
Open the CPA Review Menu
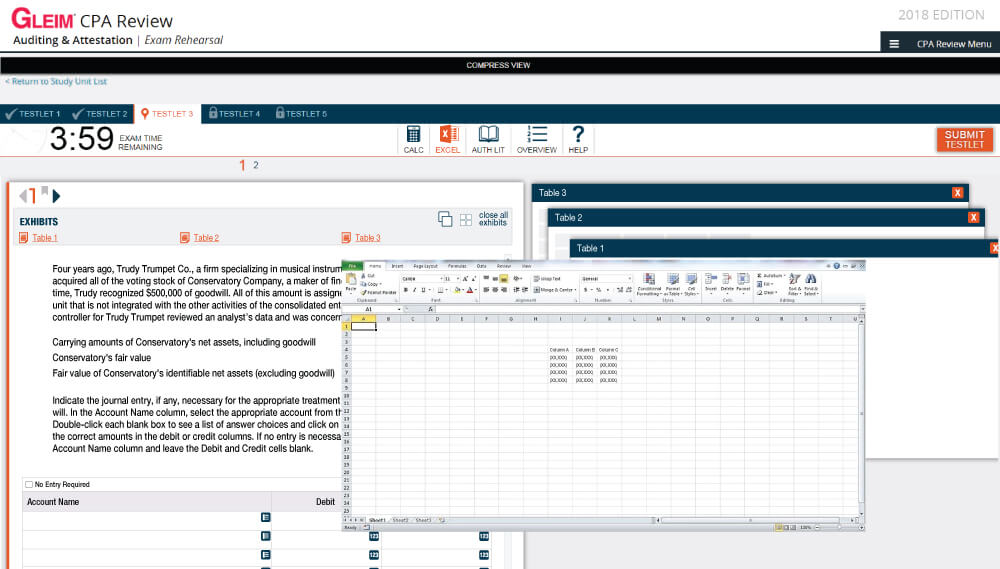940,44
